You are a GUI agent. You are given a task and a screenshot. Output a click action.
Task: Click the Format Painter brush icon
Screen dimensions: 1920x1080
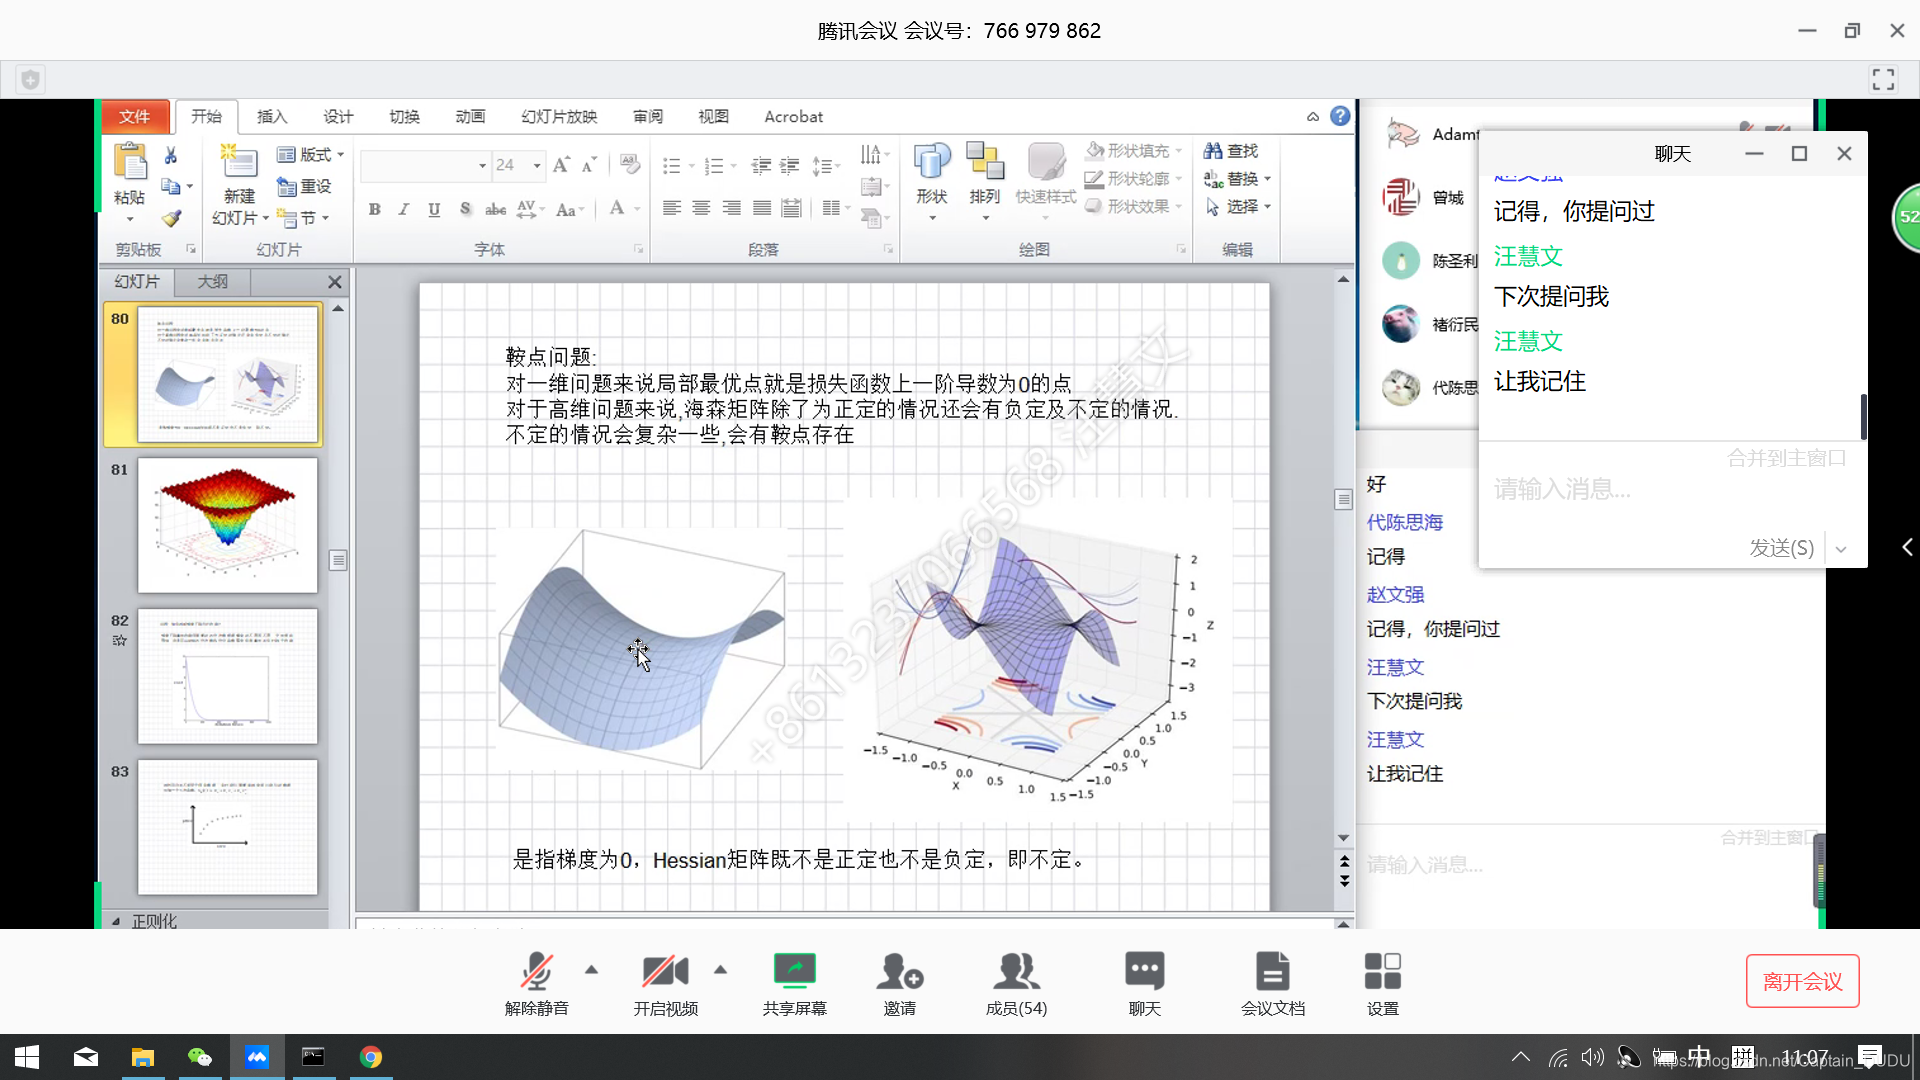[171, 218]
